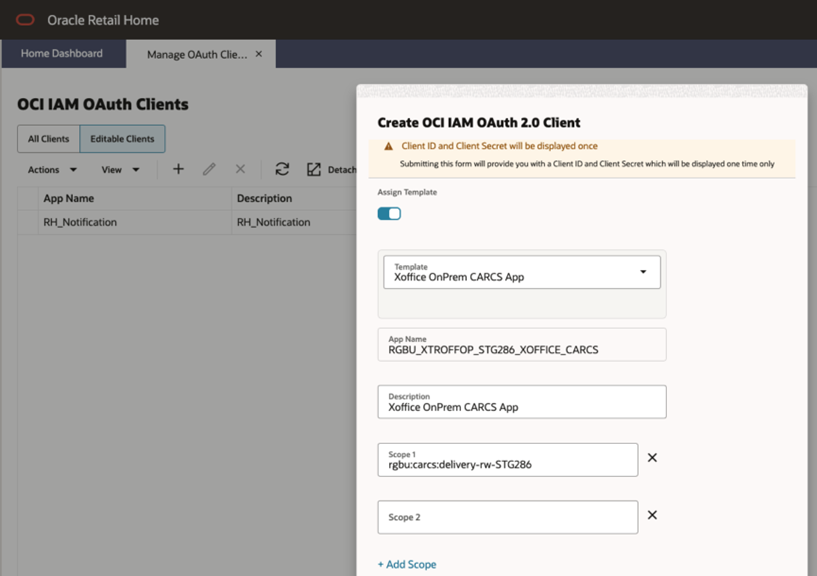Viewport: 817px width, 576px height.
Task: Click the Assign Template label
Action: coord(407,192)
